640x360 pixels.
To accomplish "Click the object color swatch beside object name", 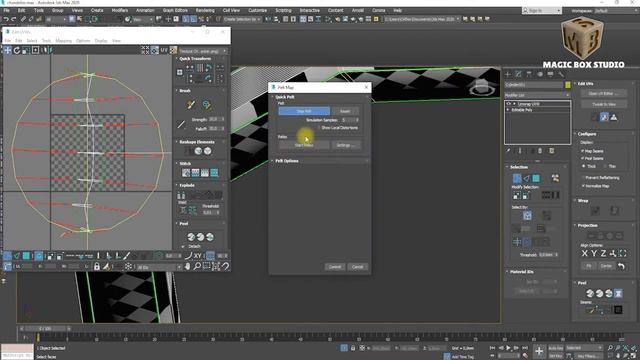I will 567,85.
